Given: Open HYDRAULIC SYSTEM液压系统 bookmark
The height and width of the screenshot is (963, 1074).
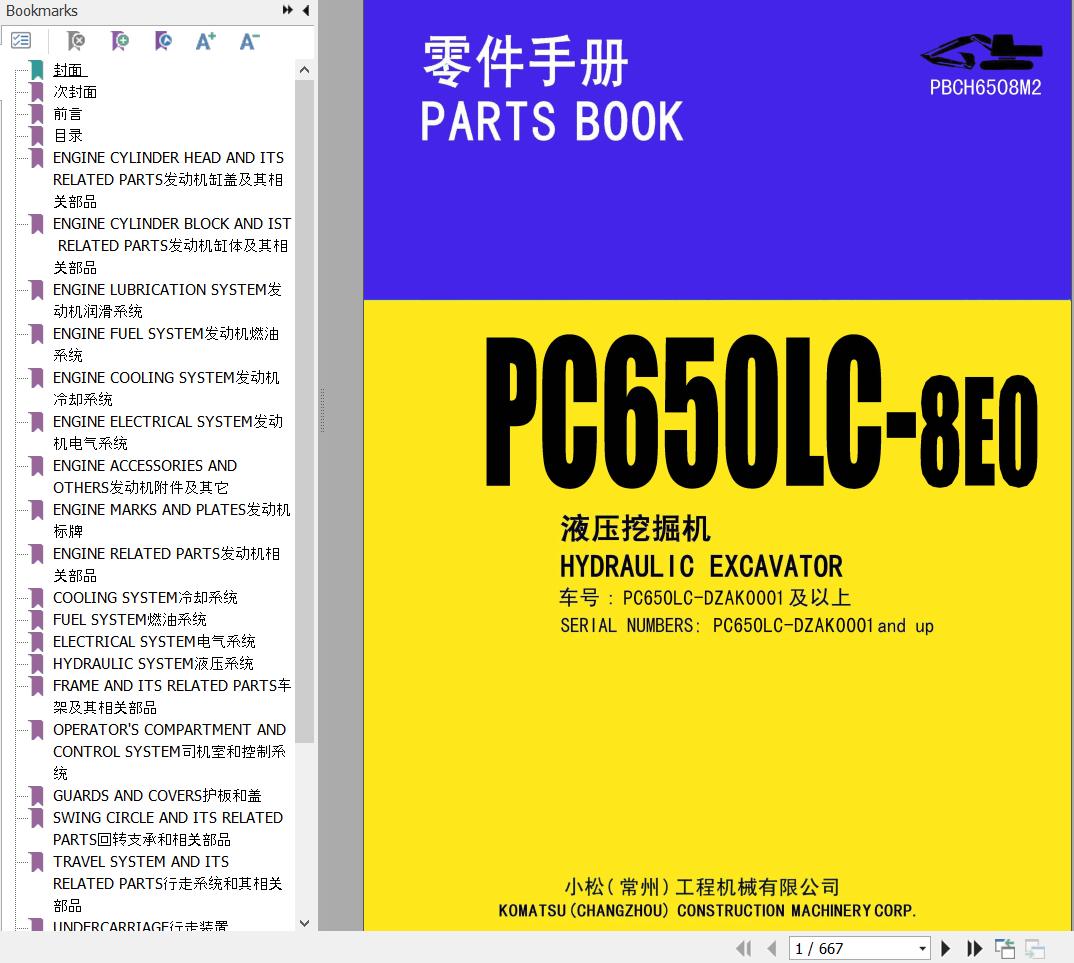Looking at the screenshot, I should coord(153,663).
